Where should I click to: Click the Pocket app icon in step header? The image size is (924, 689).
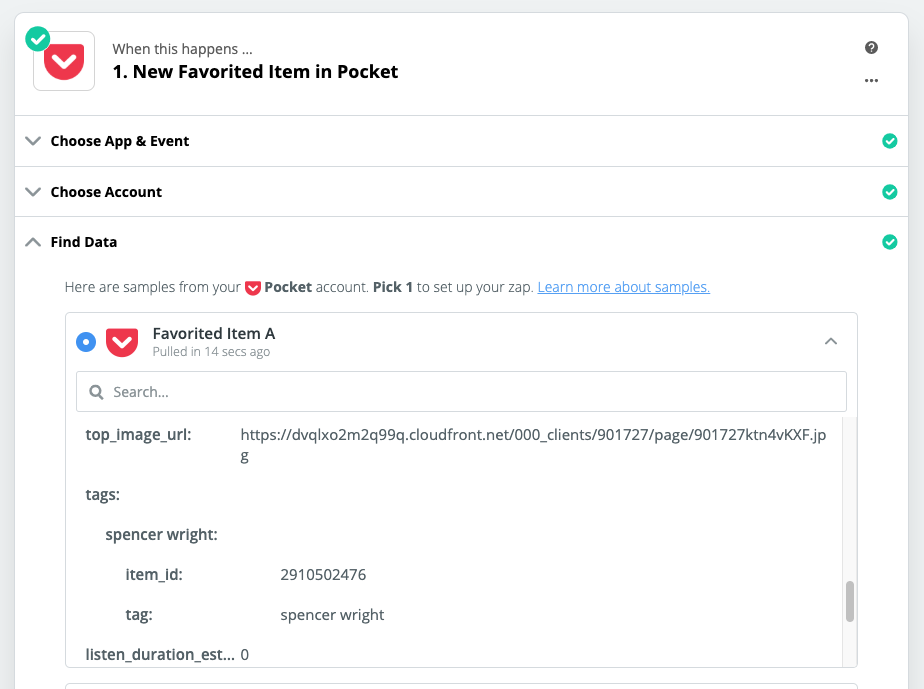tap(64, 61)
